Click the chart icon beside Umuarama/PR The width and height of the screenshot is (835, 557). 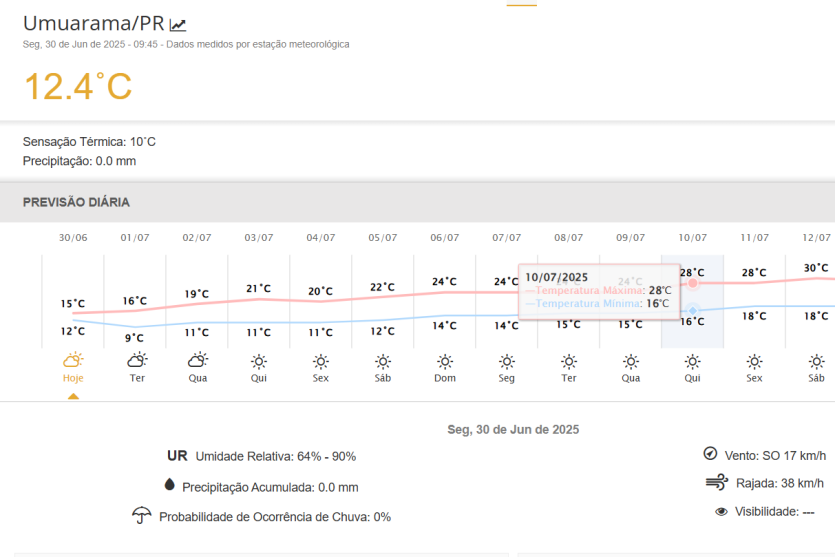178,25
